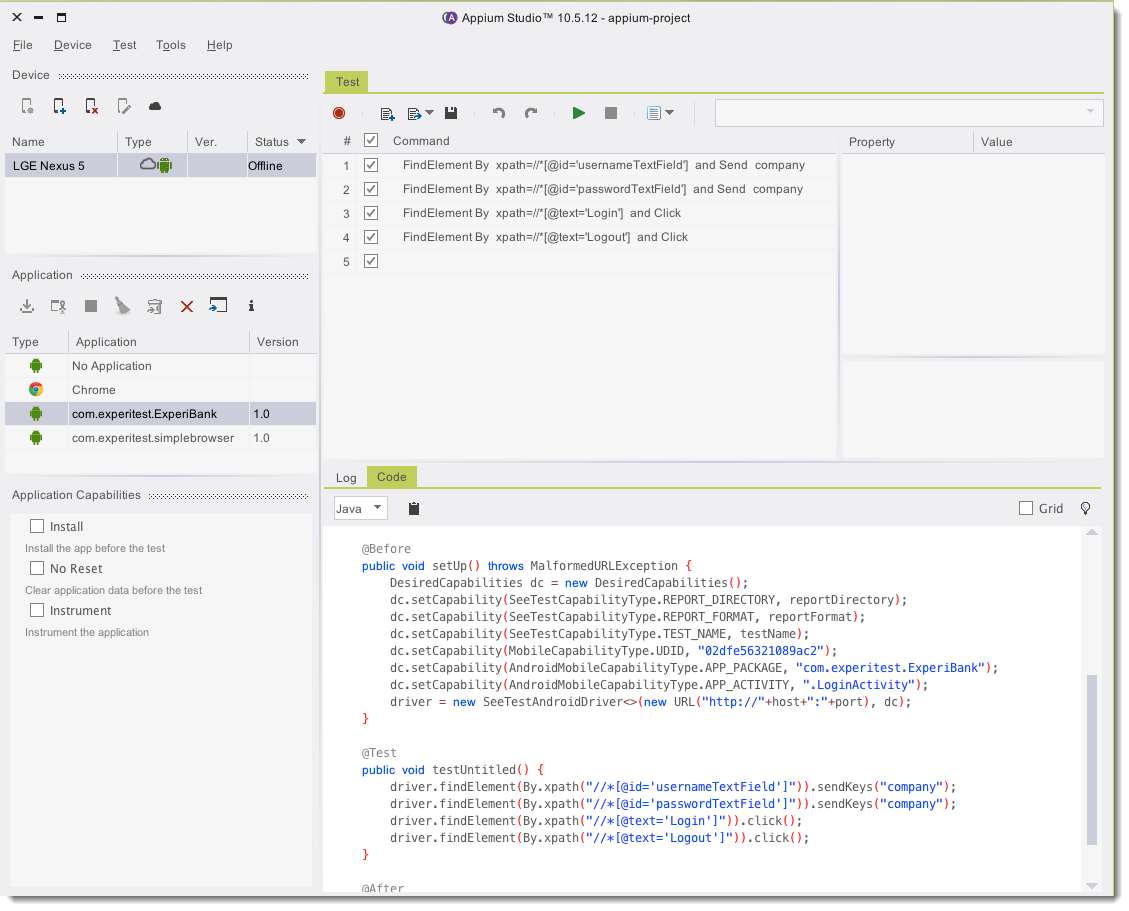
Task: Open the Status column dropdown arrow
Action: click(x=301, y=142)
